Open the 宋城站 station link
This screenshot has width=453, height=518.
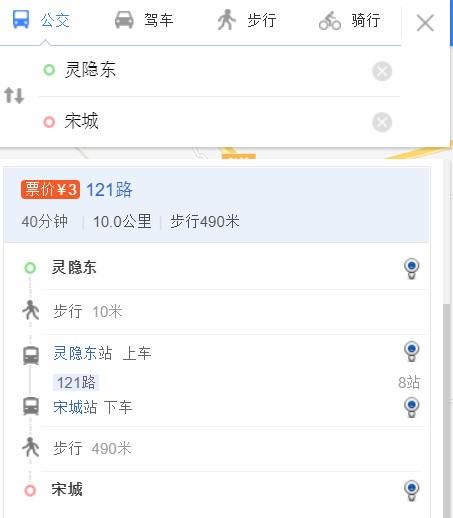(75, 407)
